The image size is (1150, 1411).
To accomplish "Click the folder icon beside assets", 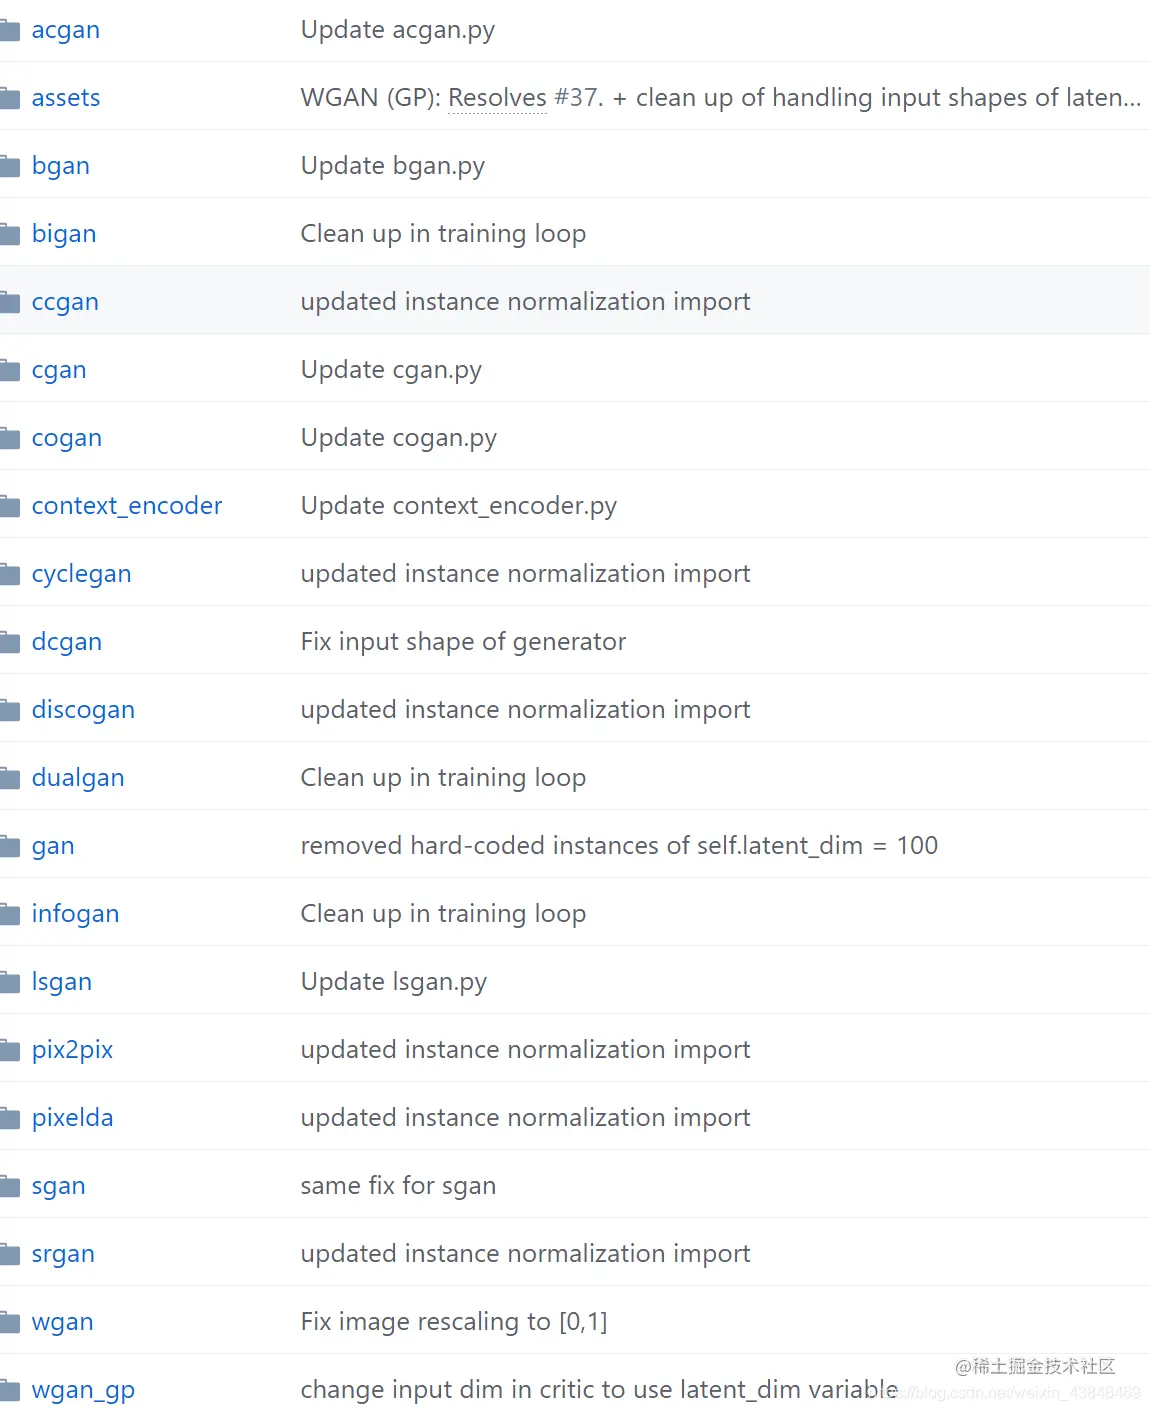I will (x=9, y=99).
